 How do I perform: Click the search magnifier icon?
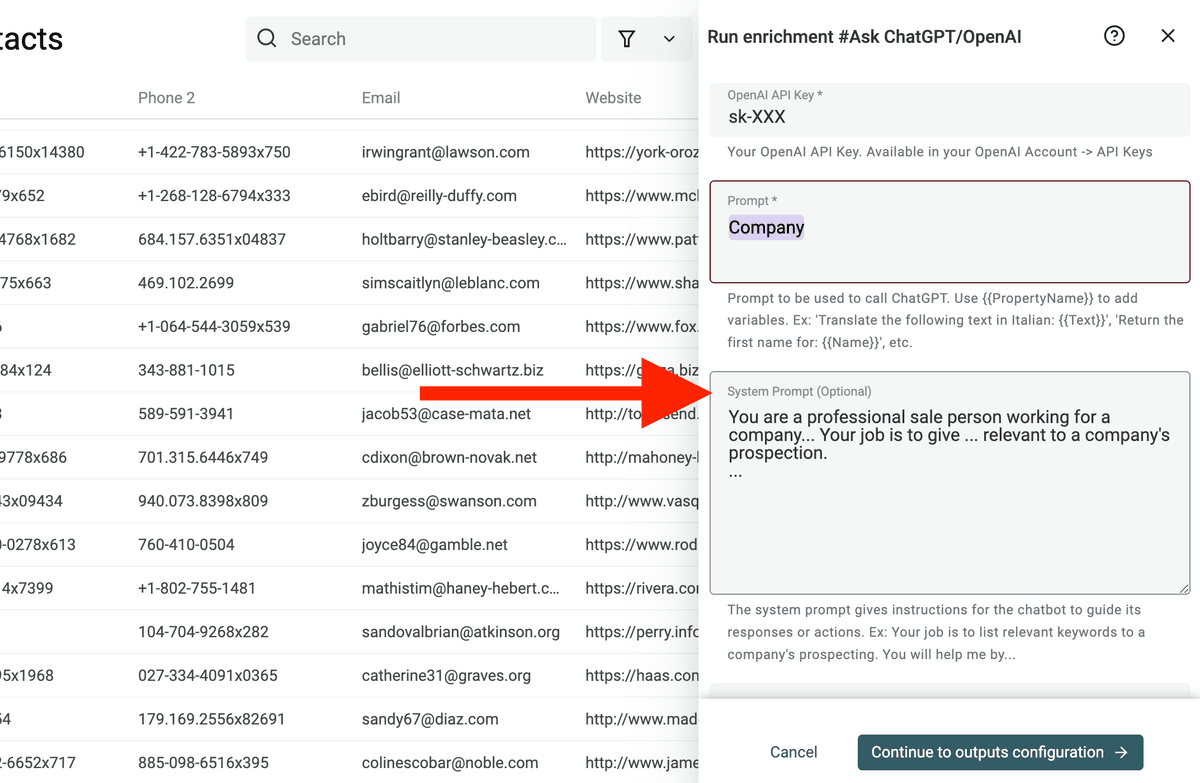click(267, 39)
